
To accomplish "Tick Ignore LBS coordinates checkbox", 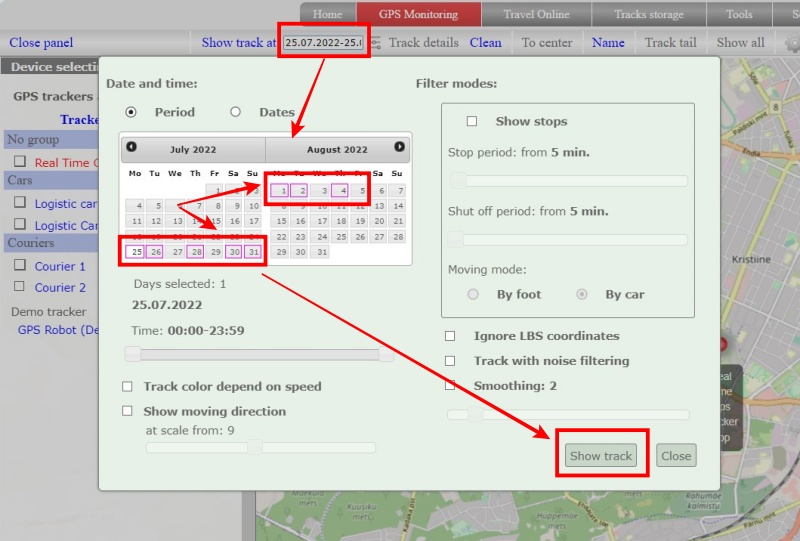I will pyautogui.click(x=450, y=336).
